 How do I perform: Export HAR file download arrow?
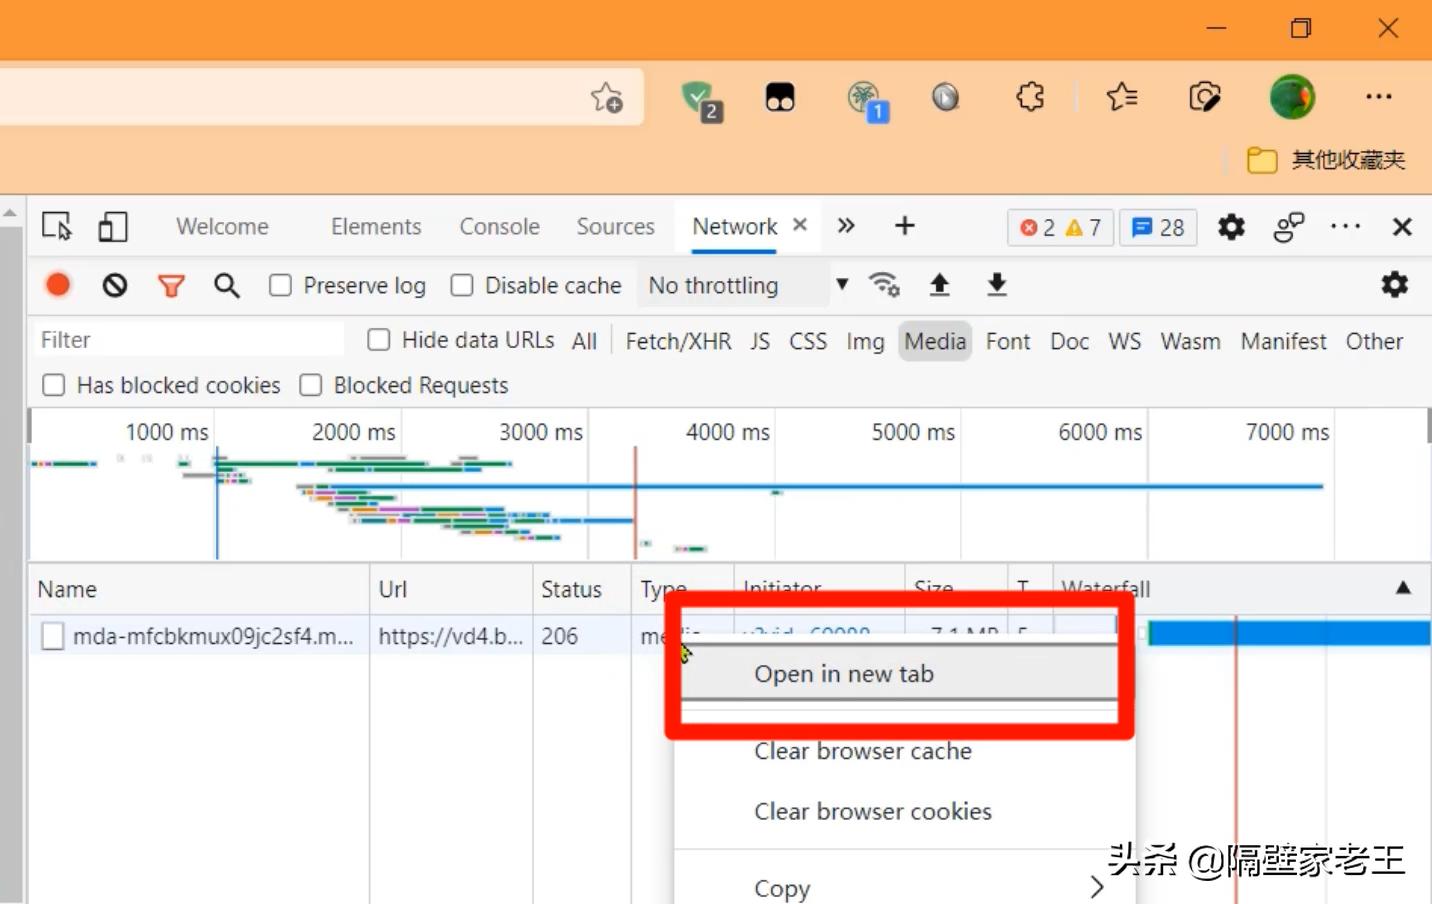(x=997, y=285)
